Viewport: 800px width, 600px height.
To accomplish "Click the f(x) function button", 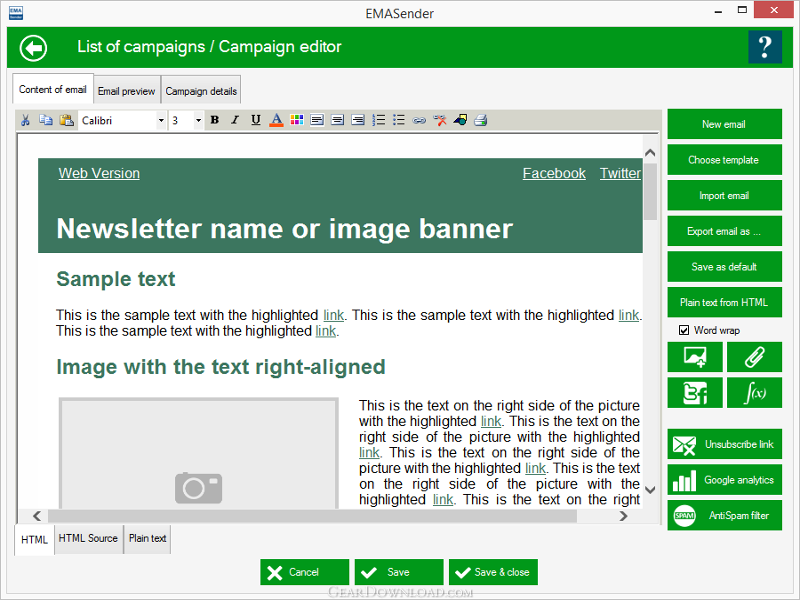I will [x=754, y=393].
